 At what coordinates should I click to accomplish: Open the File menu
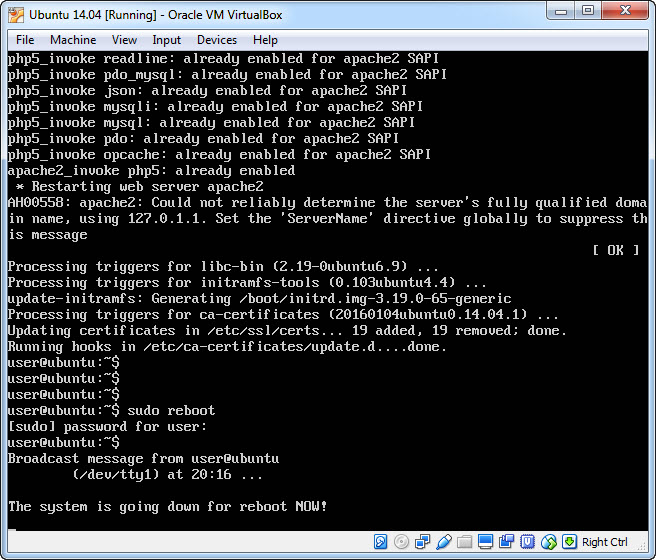coord(25,40)
